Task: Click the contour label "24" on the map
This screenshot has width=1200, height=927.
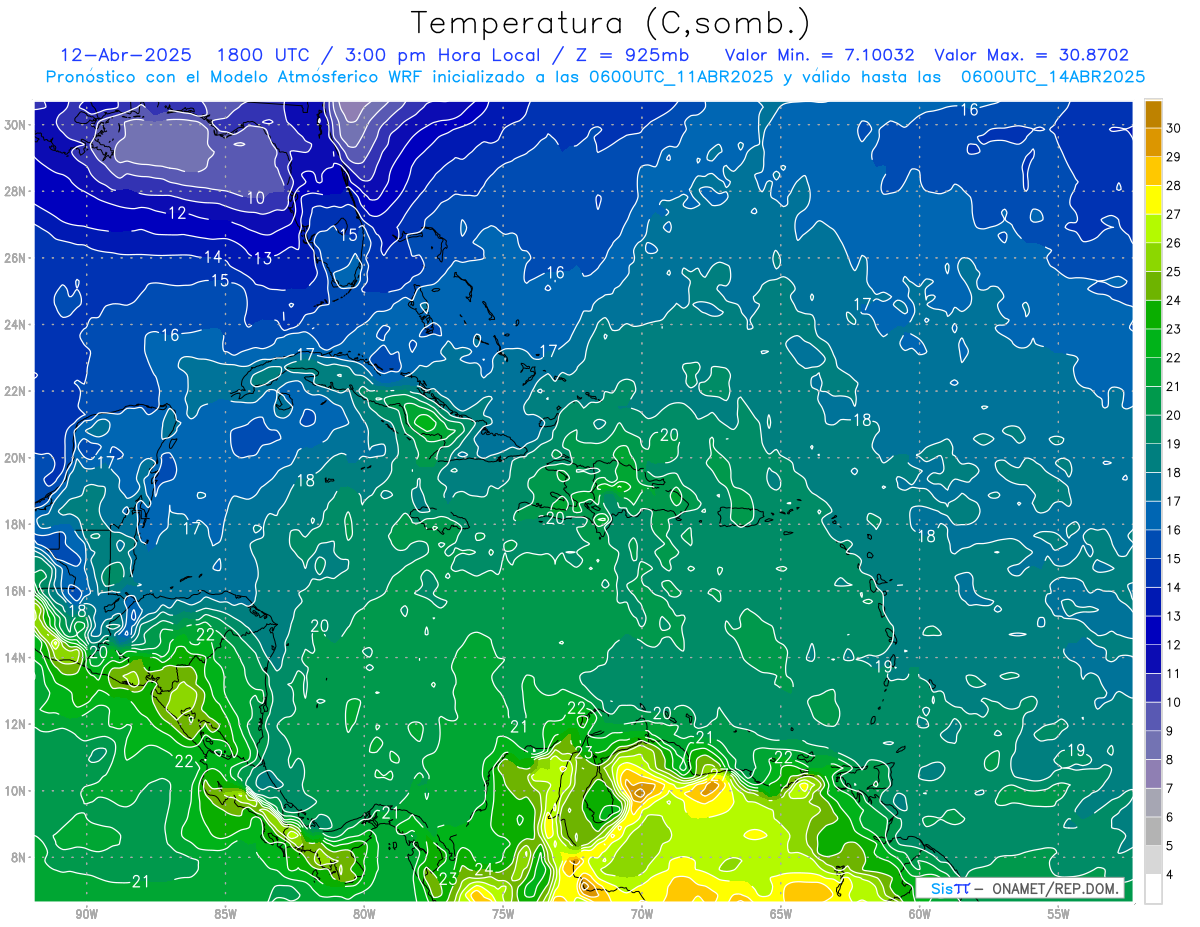Action: pos(484,868)
